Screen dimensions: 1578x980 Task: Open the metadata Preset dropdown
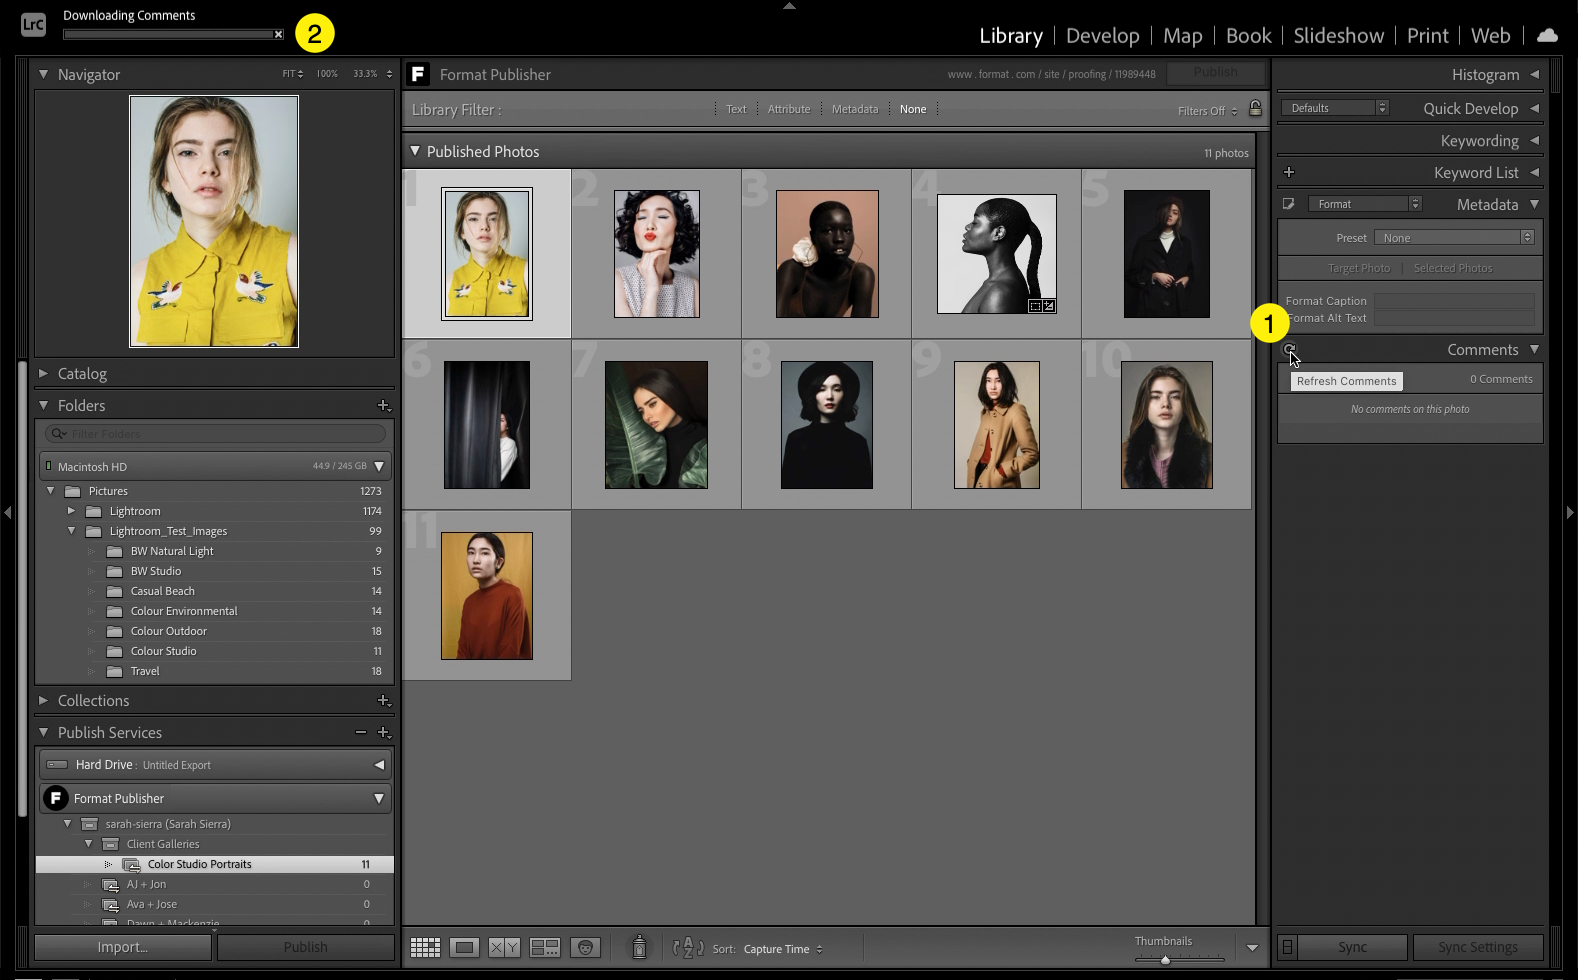point(1453,238)
